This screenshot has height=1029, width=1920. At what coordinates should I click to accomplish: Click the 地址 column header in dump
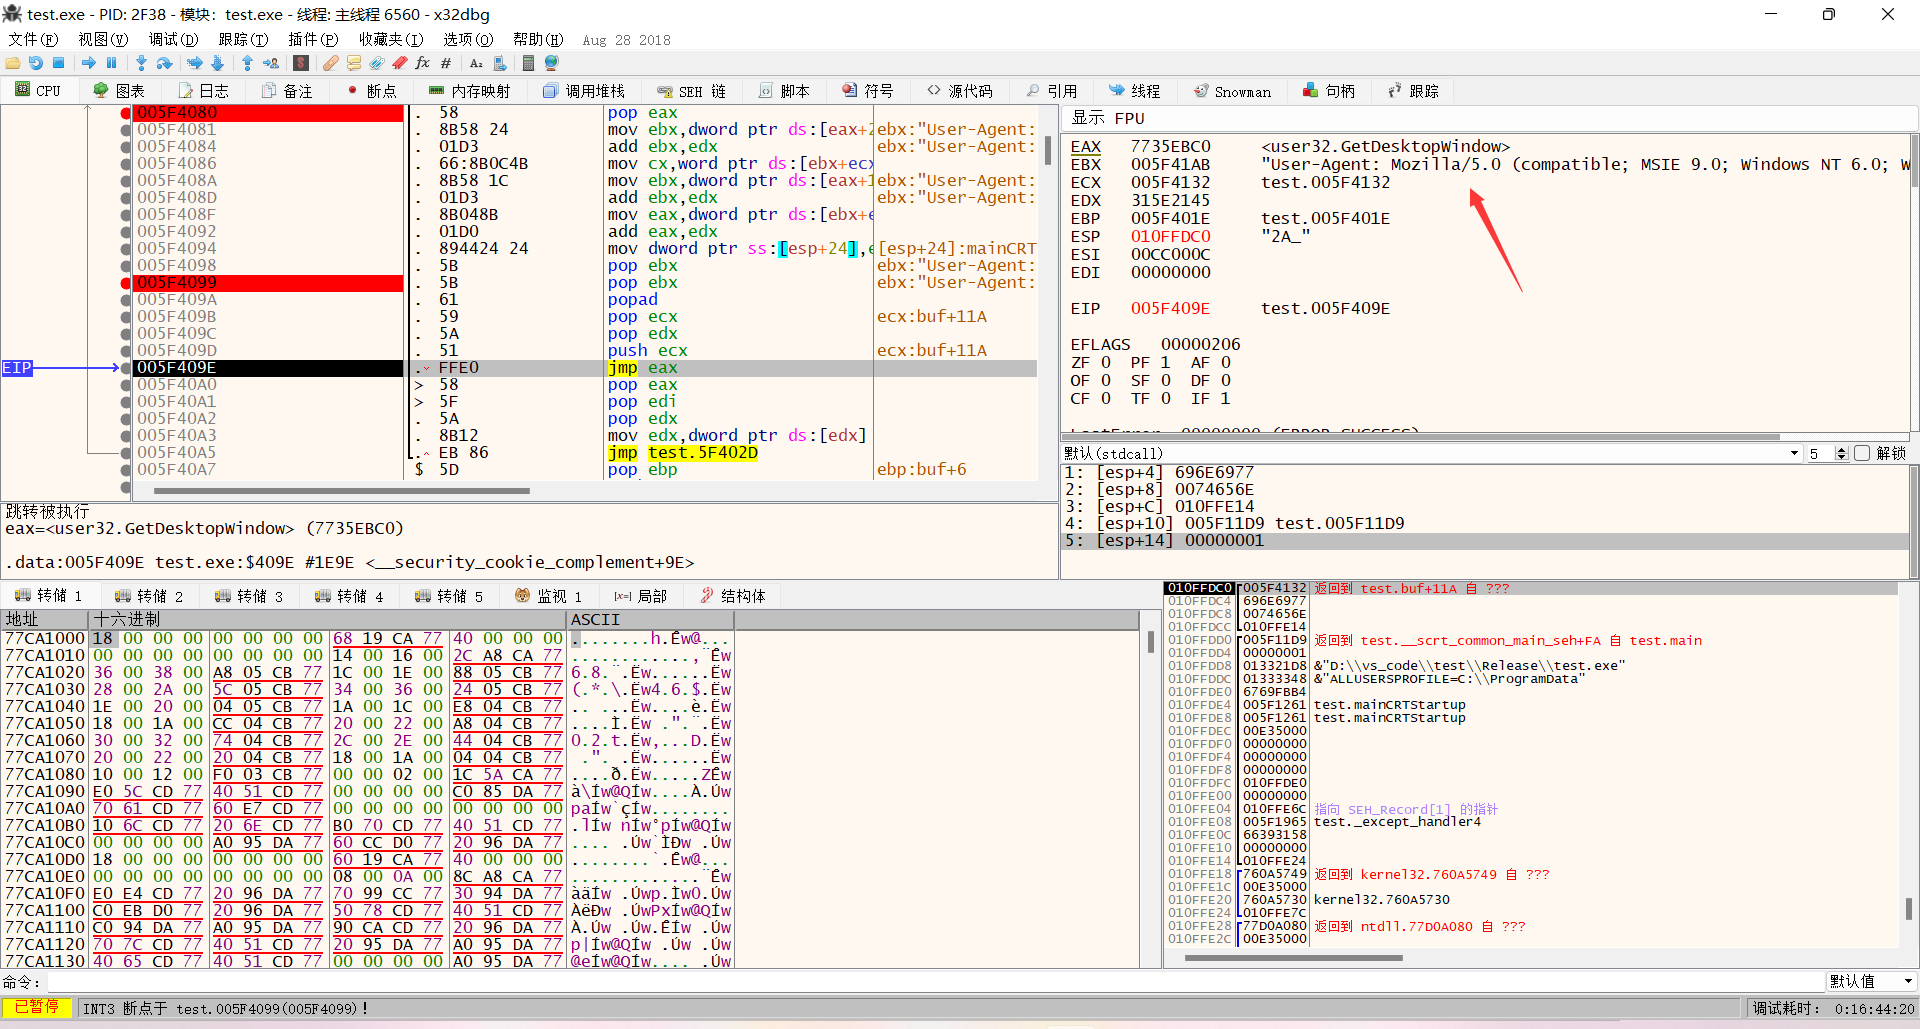coord(45,620)
